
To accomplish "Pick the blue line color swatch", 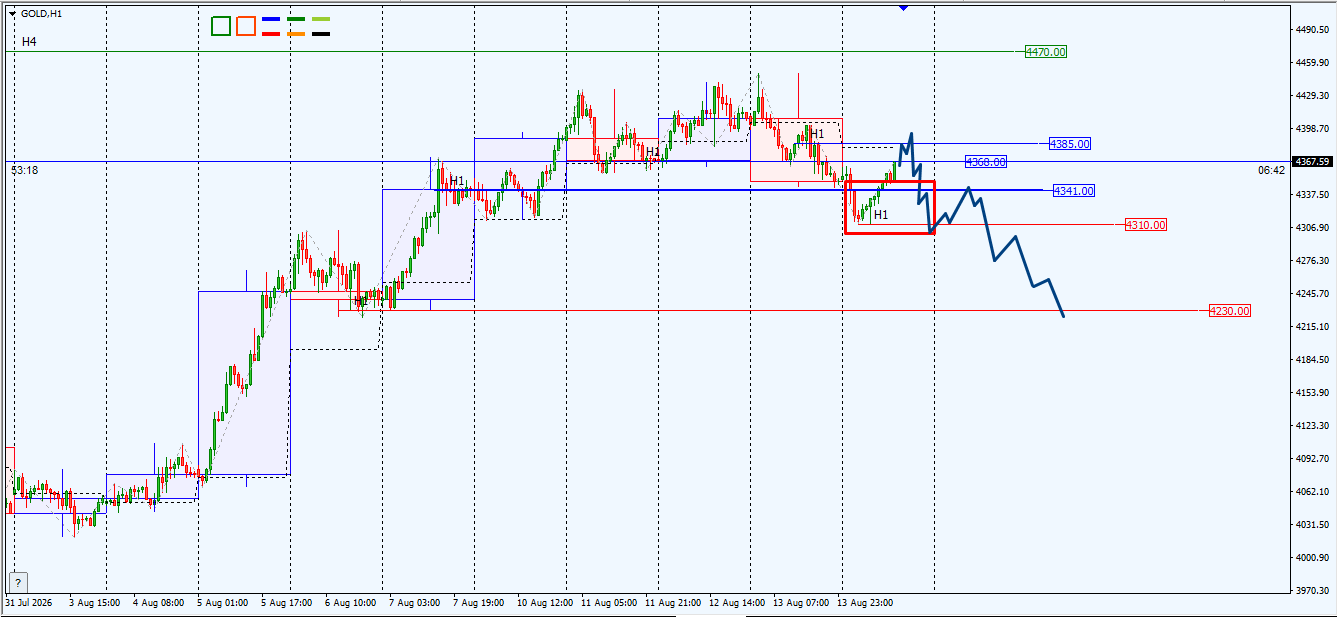I will point(270,19).
